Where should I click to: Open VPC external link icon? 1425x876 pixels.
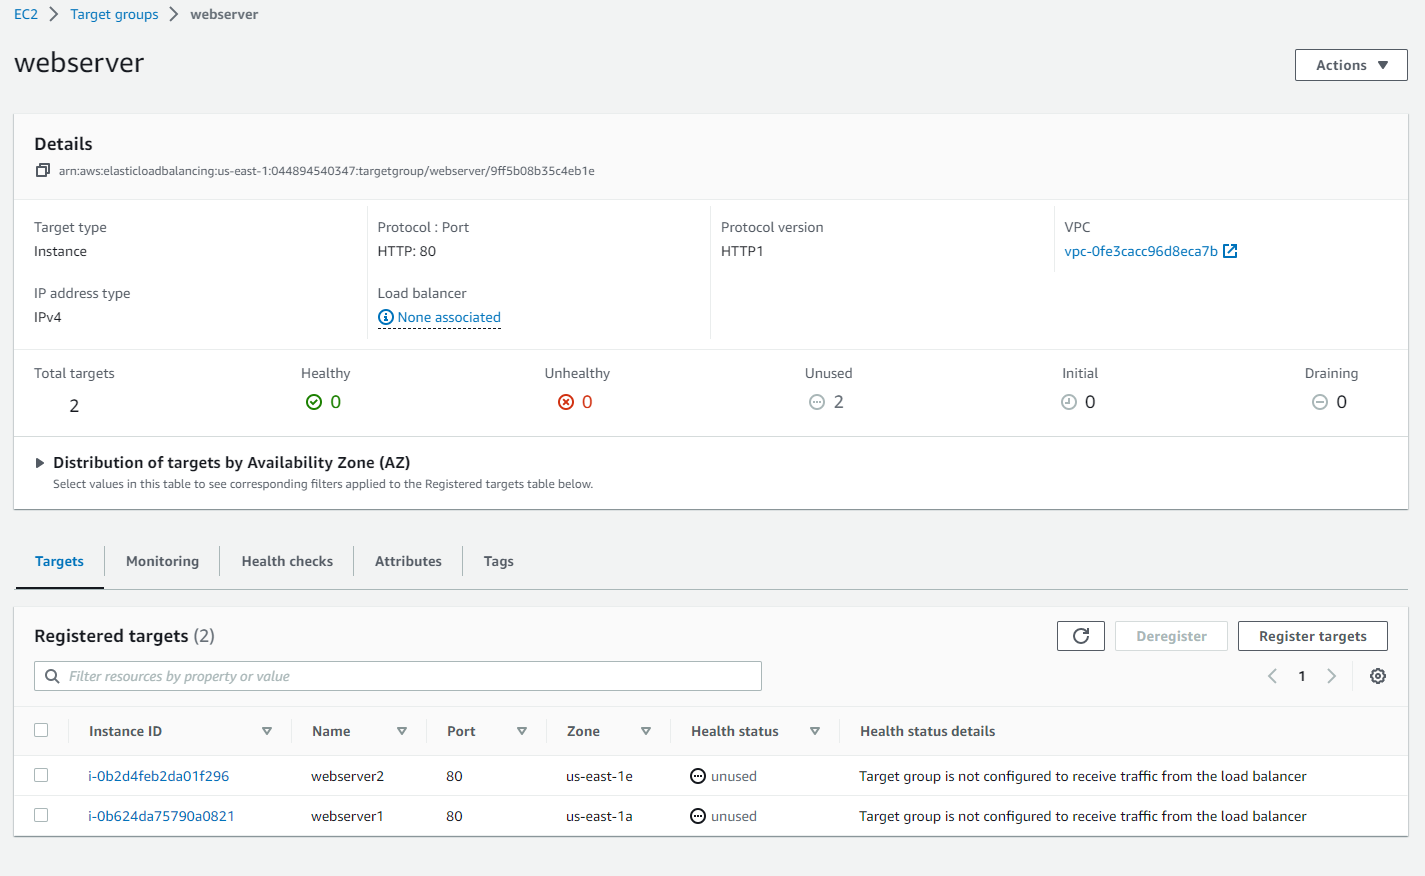point(1230,251)
